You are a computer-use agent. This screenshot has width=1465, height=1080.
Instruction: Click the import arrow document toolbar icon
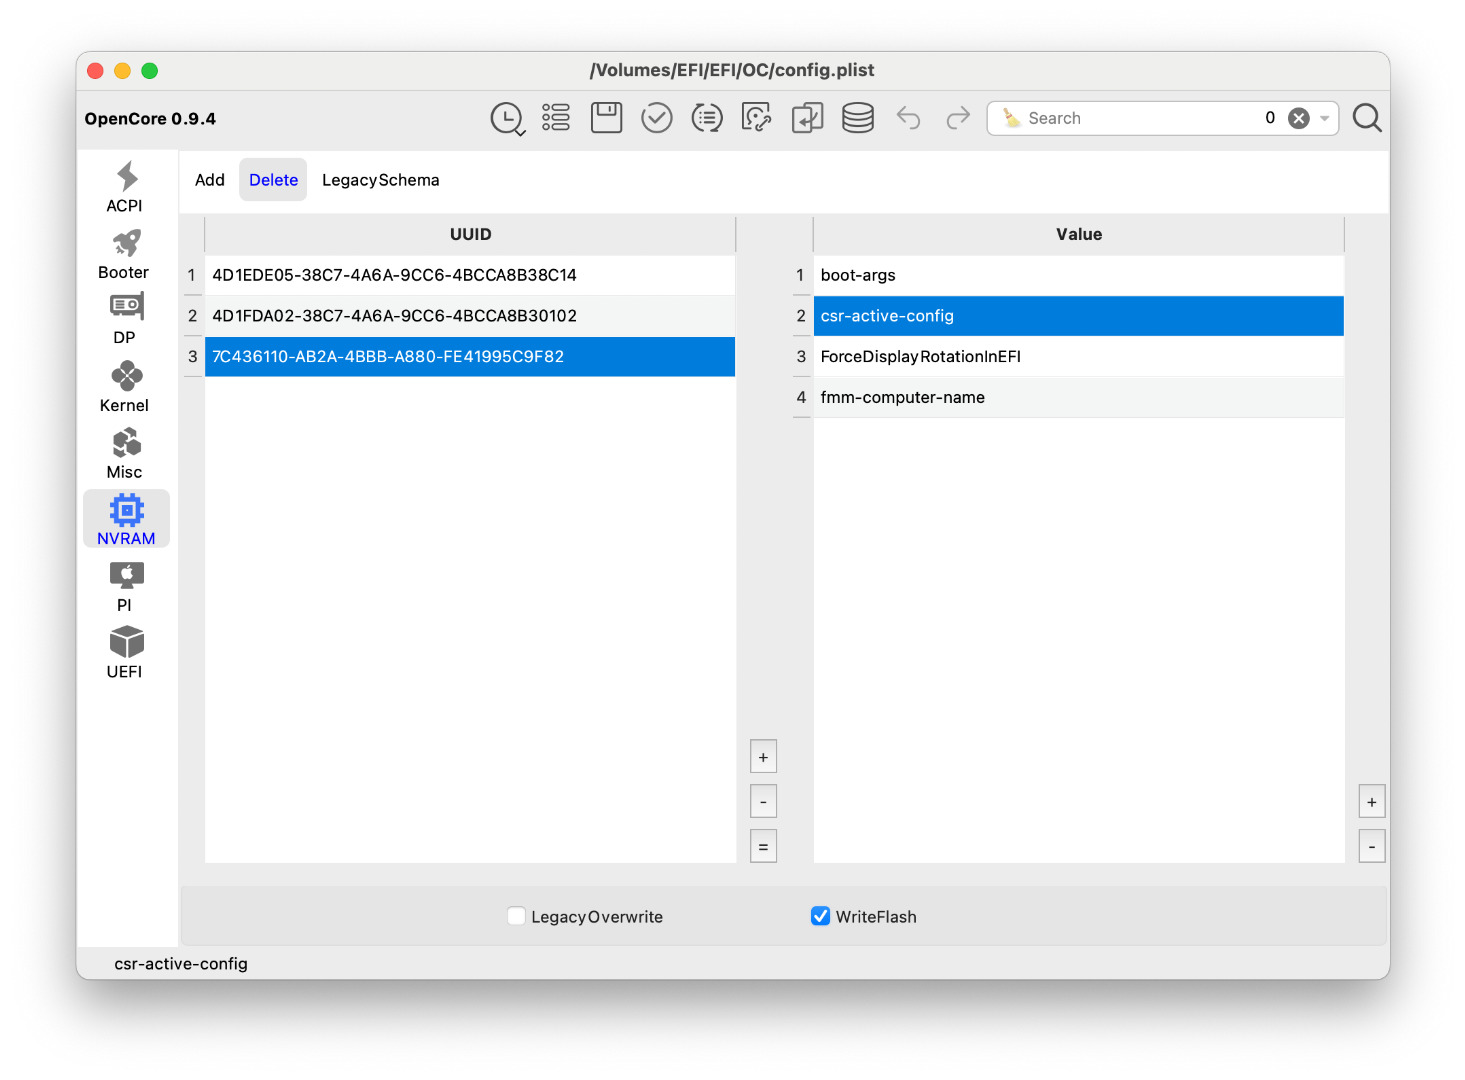807,118
